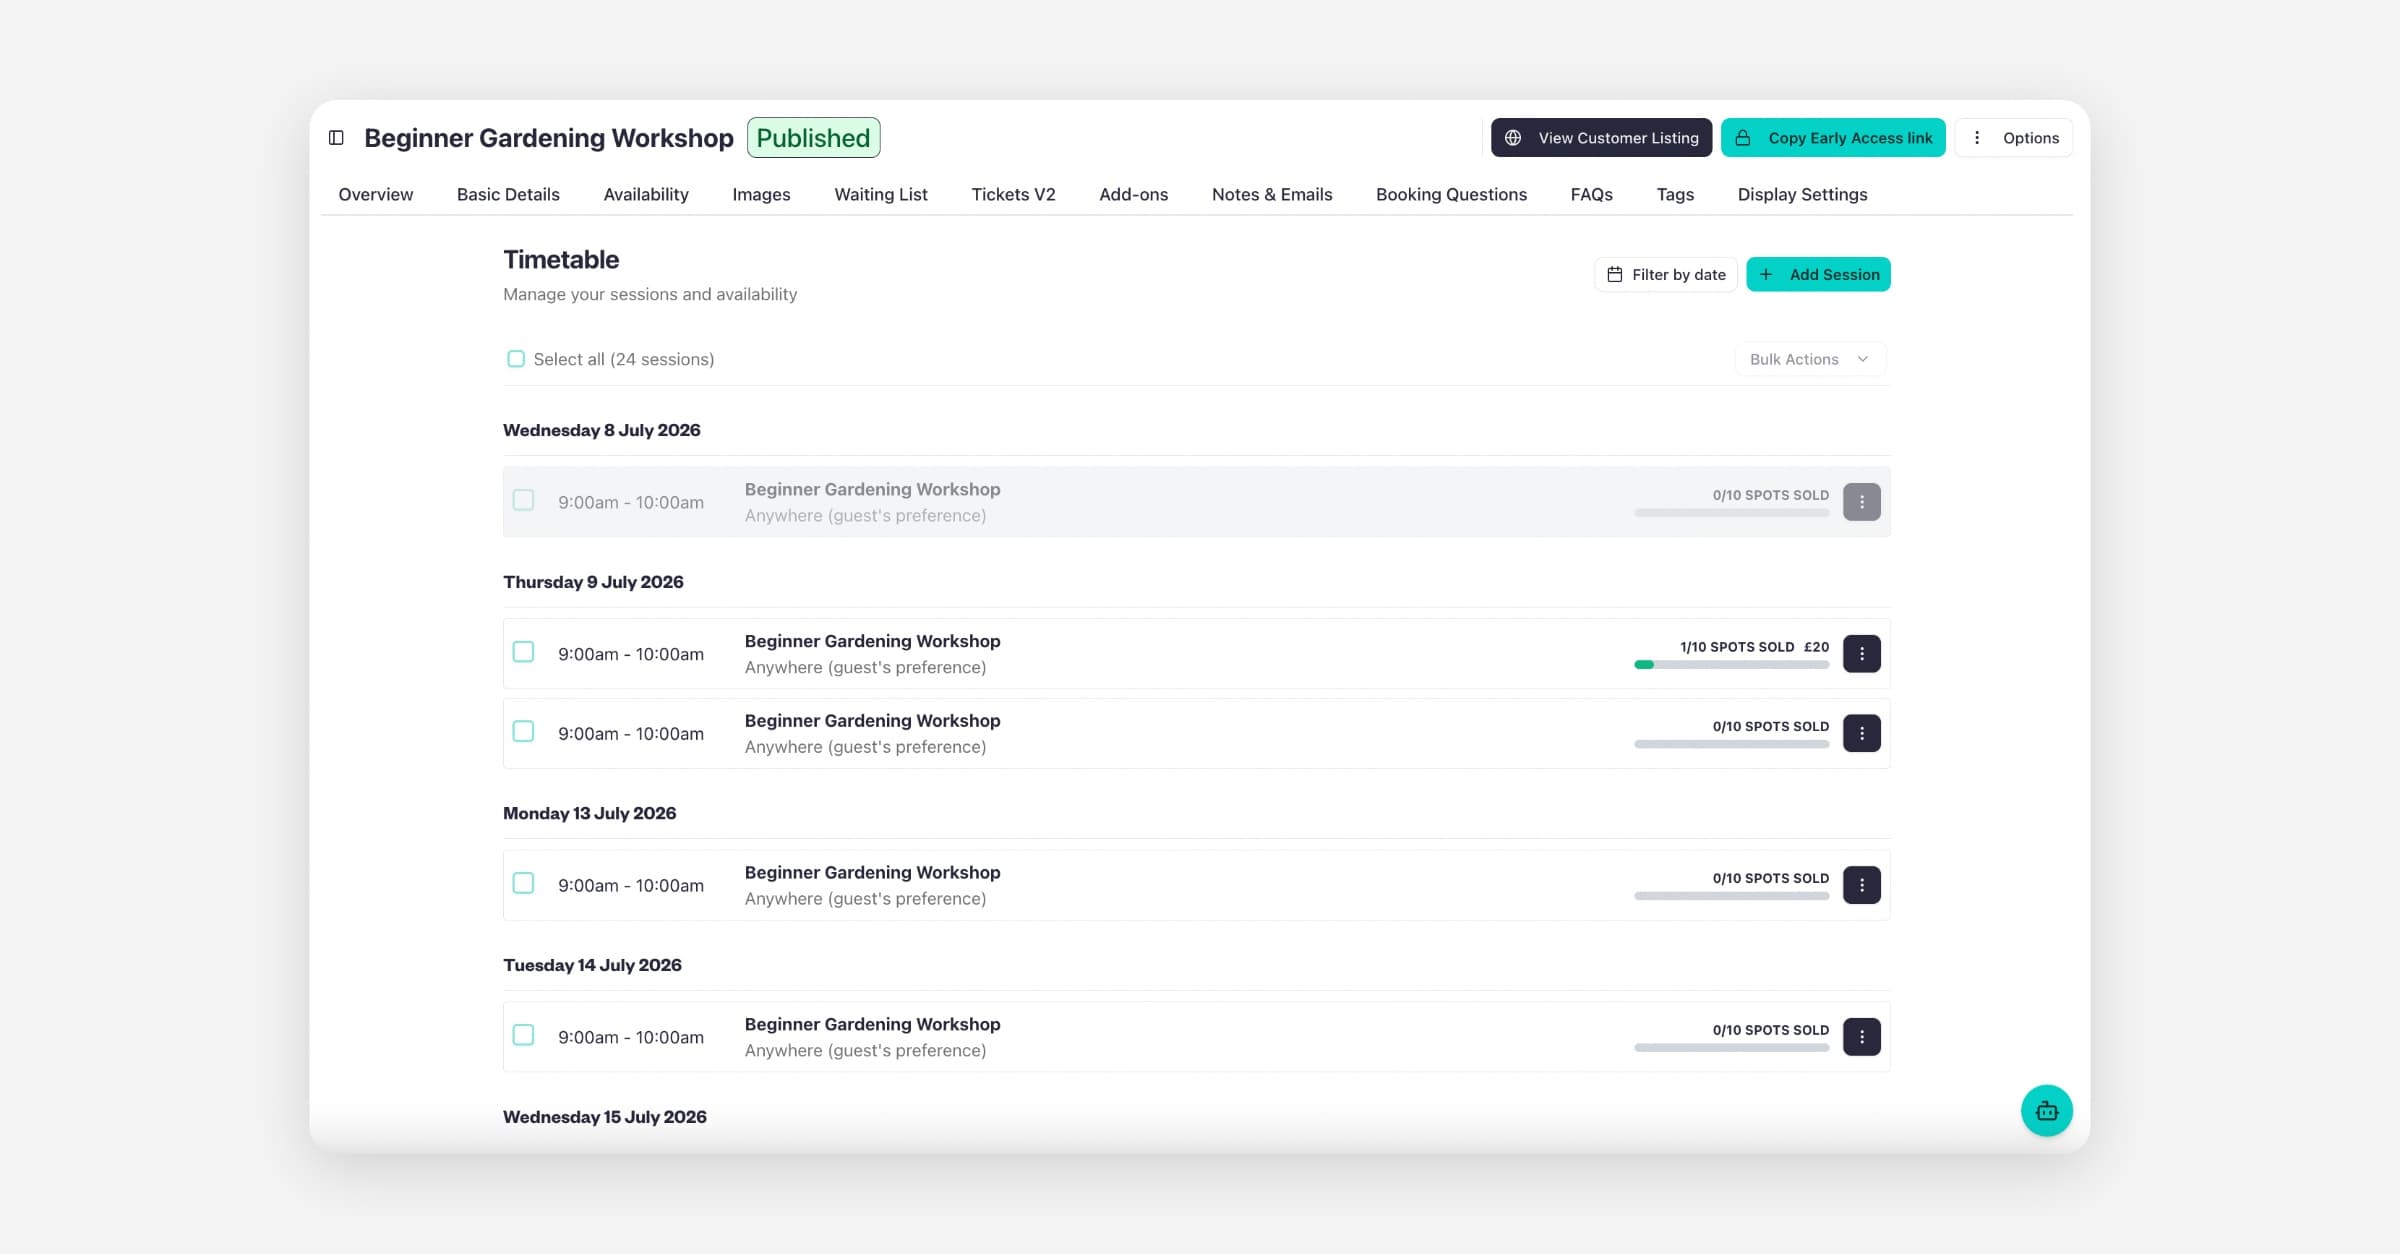Open session menu for Monday 13 July
2400x1254 pixels.
pos(1861,885)
